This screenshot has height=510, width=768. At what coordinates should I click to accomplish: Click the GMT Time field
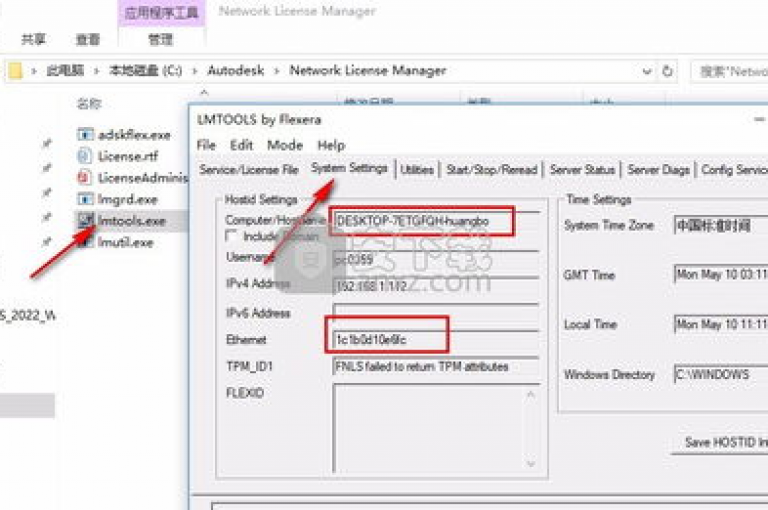pyautogui.click(x=721, y=274)
